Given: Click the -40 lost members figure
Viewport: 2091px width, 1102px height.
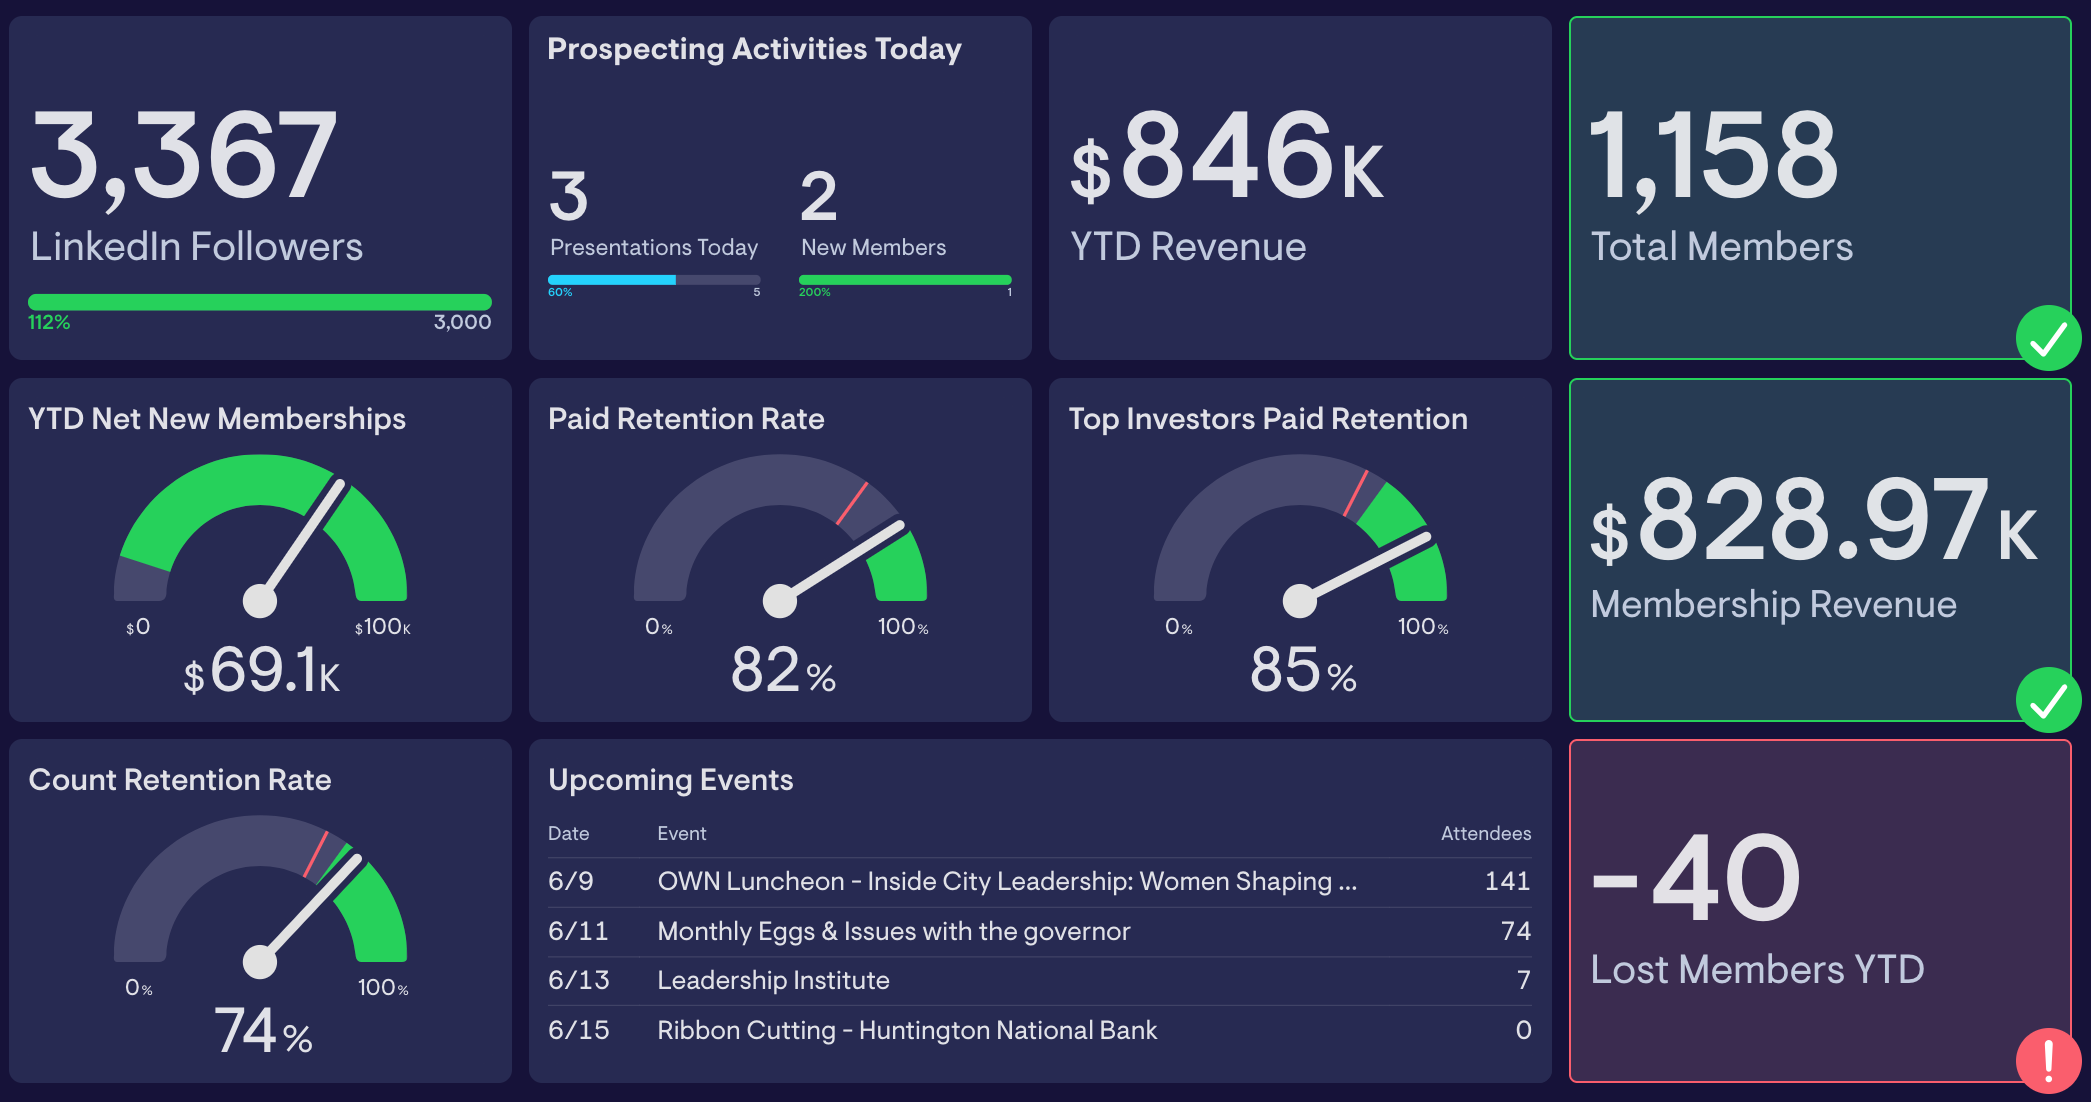Looking at the screenshot, I should point(1697,878).
